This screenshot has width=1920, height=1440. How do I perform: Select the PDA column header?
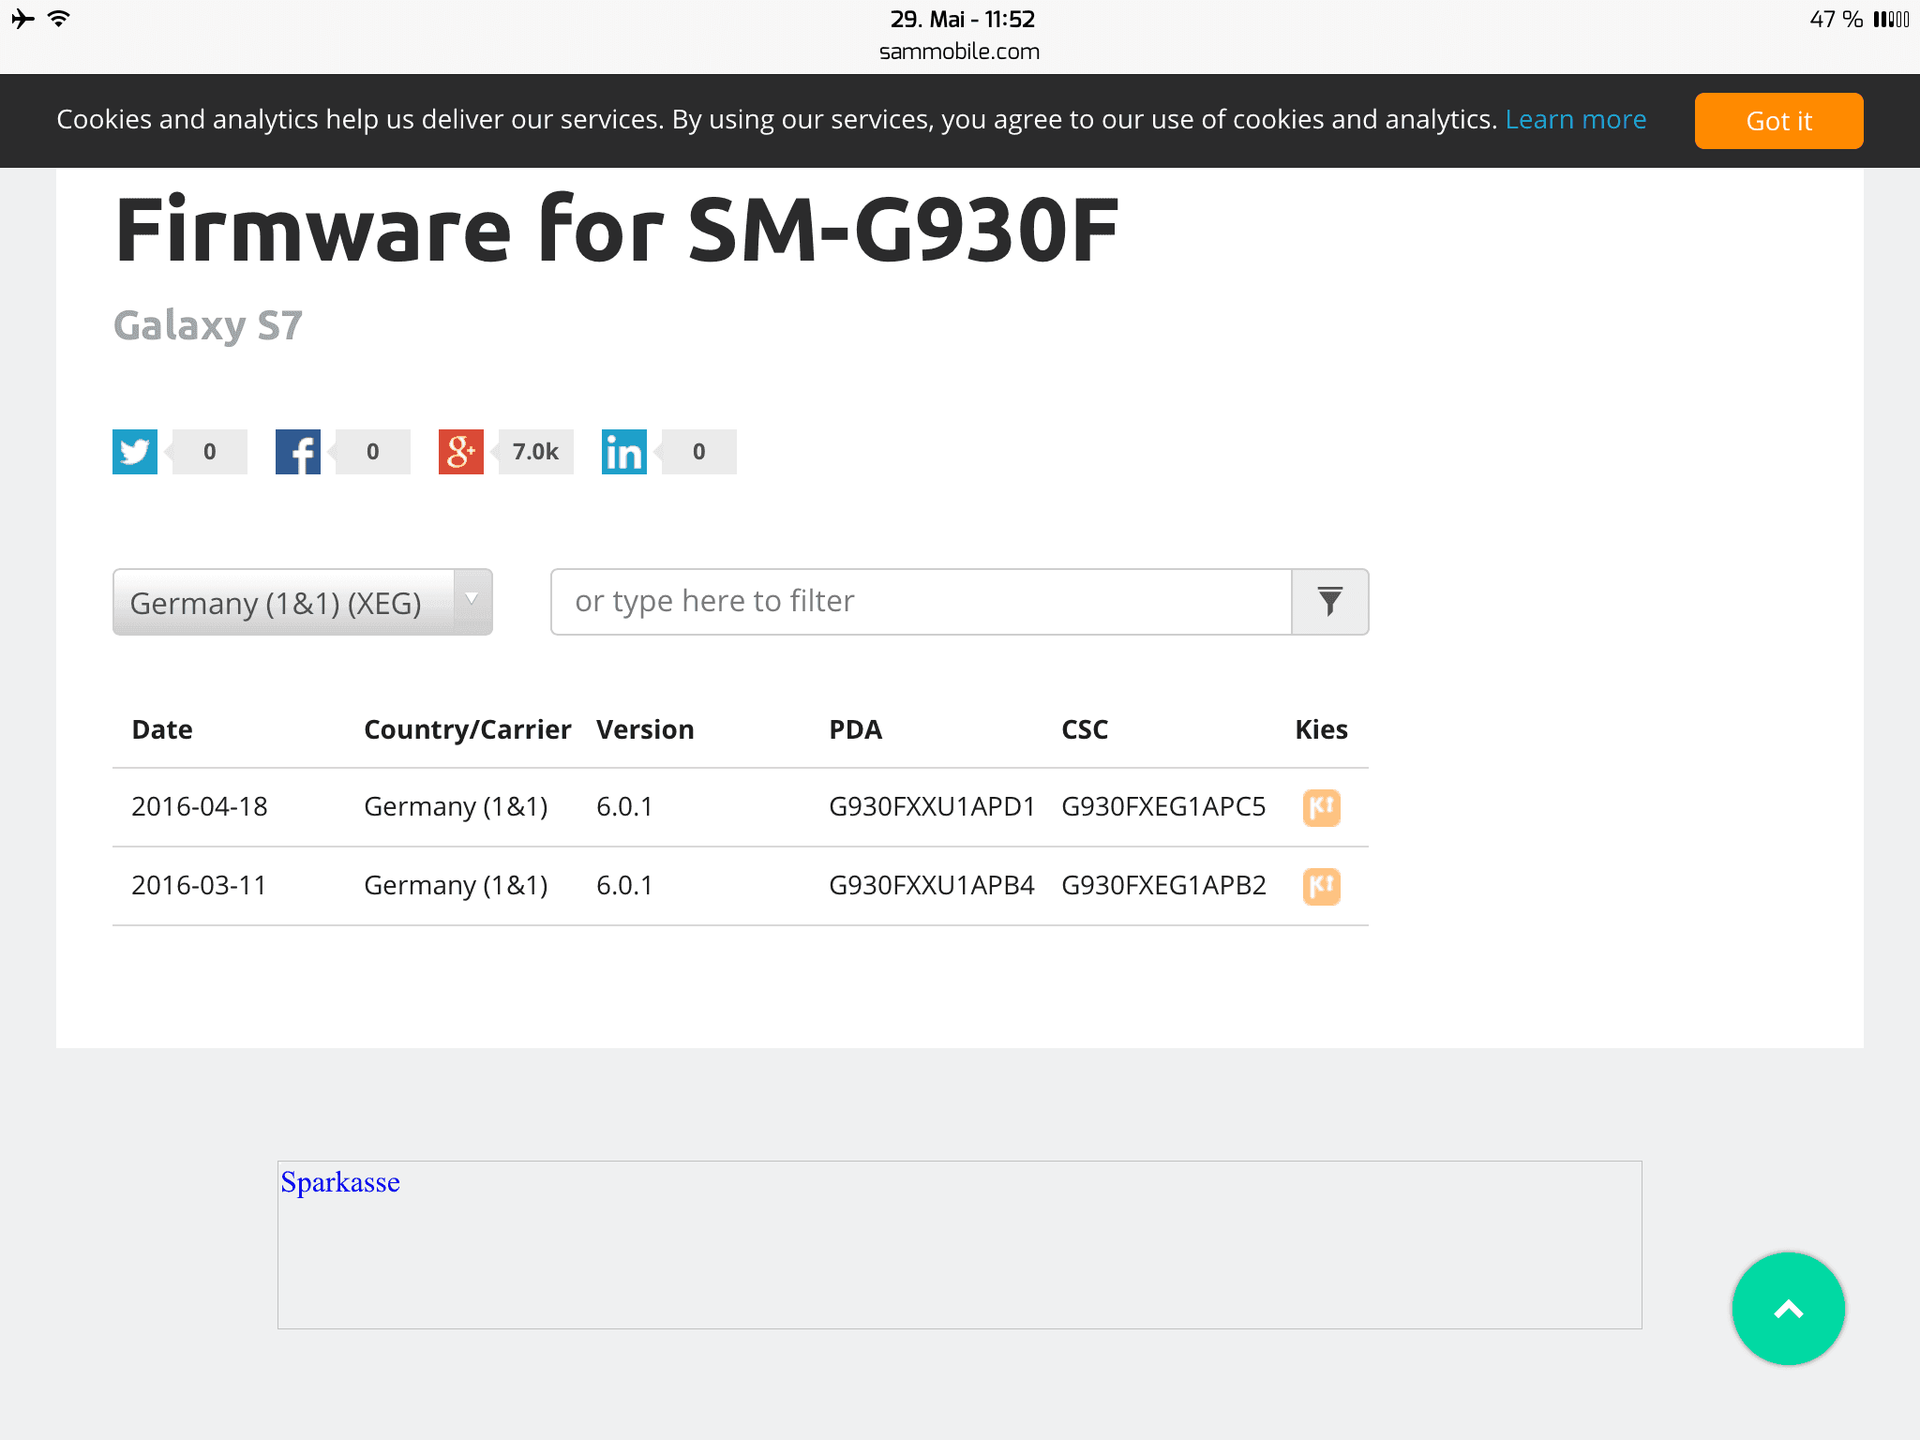(855, 730)
